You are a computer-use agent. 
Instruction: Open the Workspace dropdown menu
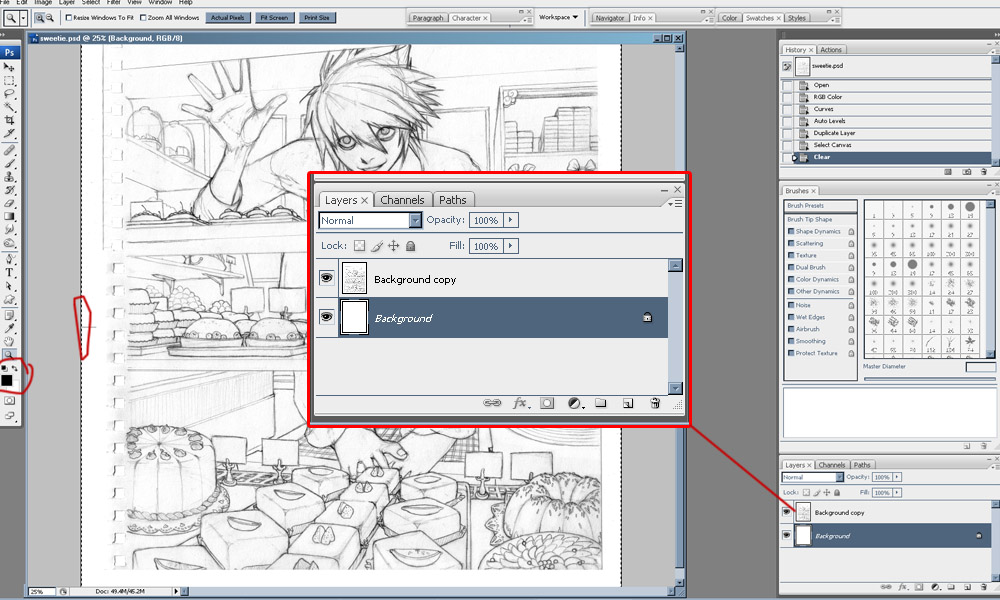559,17
